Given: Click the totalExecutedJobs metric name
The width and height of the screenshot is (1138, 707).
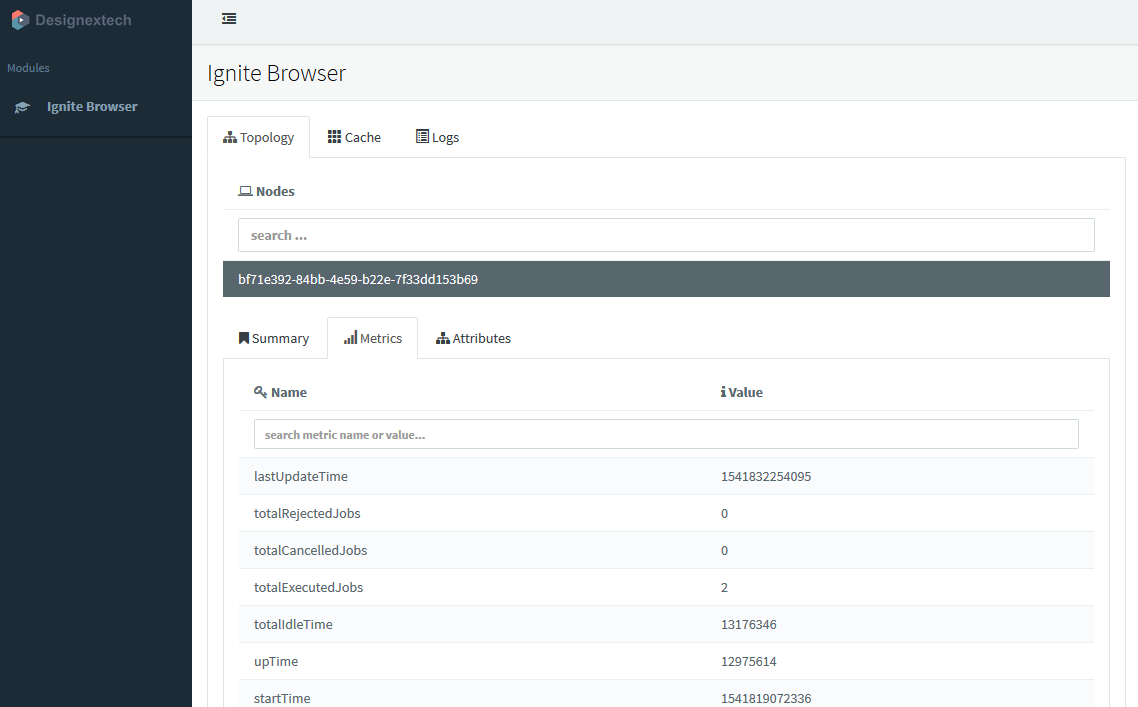Looking at the screenshot, I should 308,588.
